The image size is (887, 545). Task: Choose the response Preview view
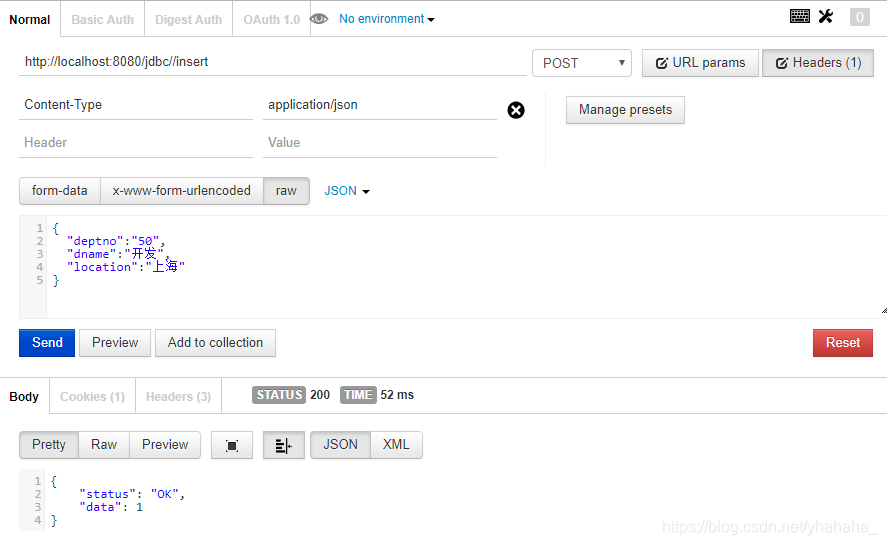pos(165,445)
